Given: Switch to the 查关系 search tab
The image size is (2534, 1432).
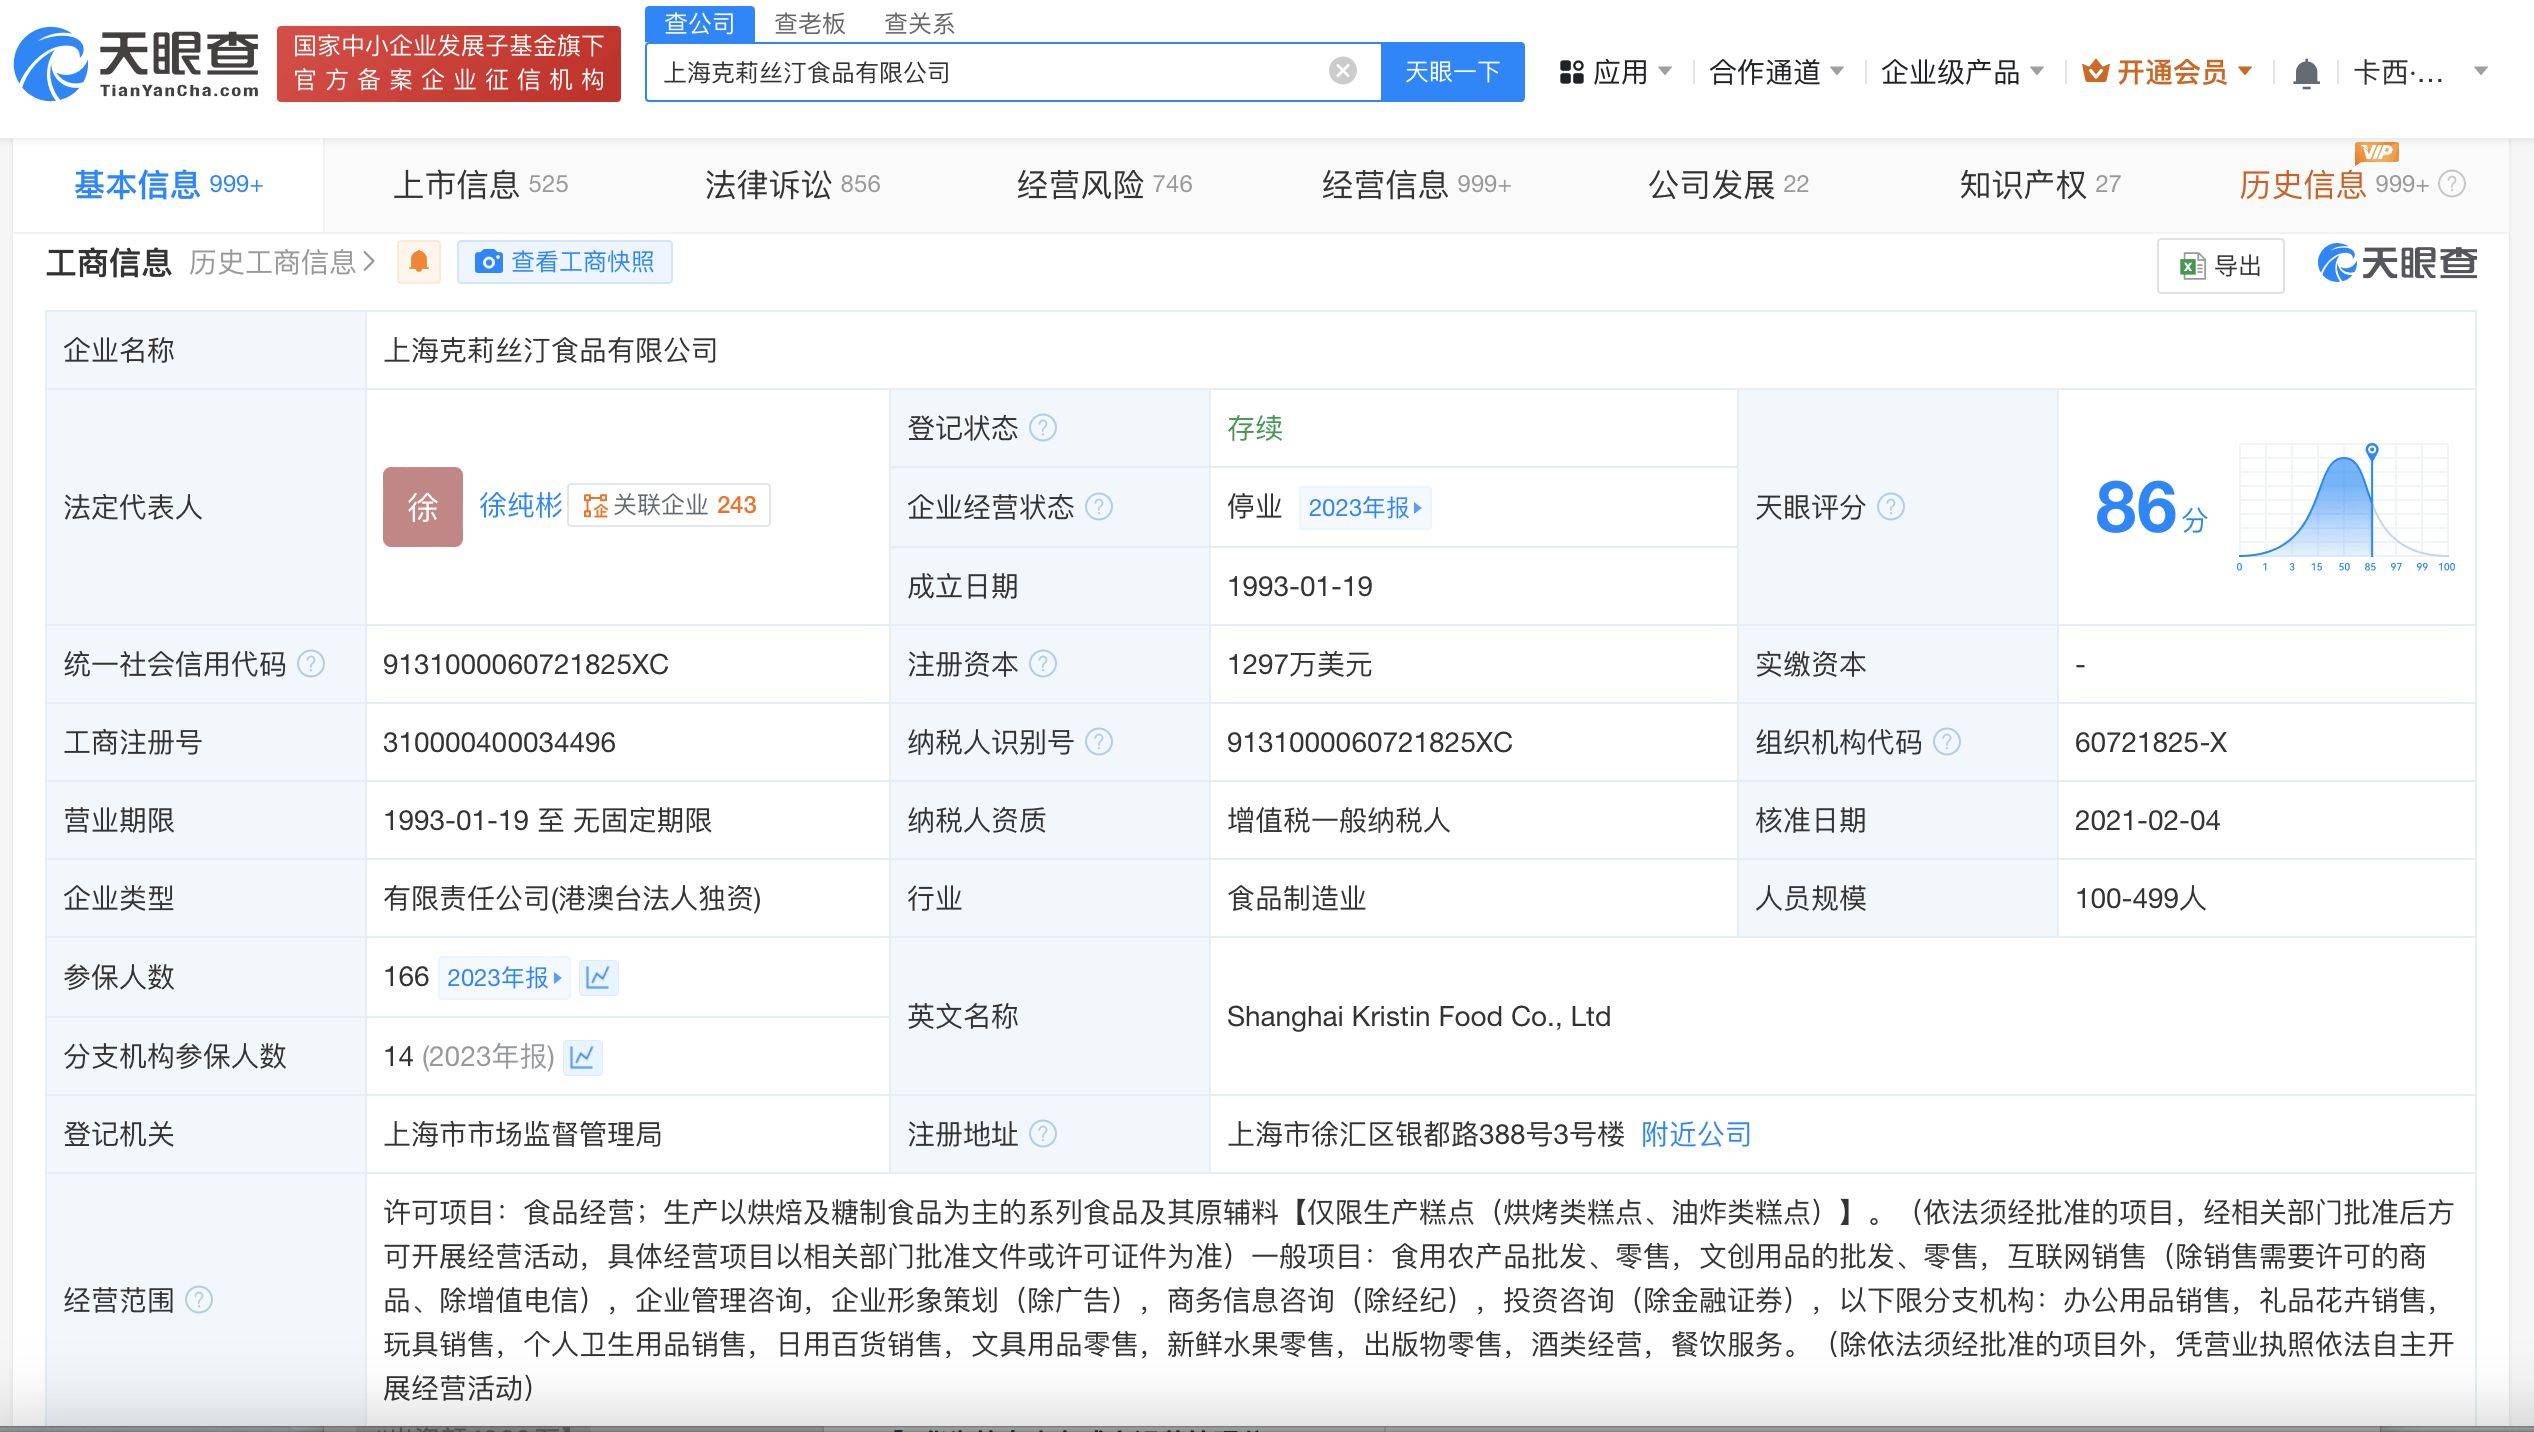Looking at the screenshot, I should pyautogui.click(x=919, y=24).
